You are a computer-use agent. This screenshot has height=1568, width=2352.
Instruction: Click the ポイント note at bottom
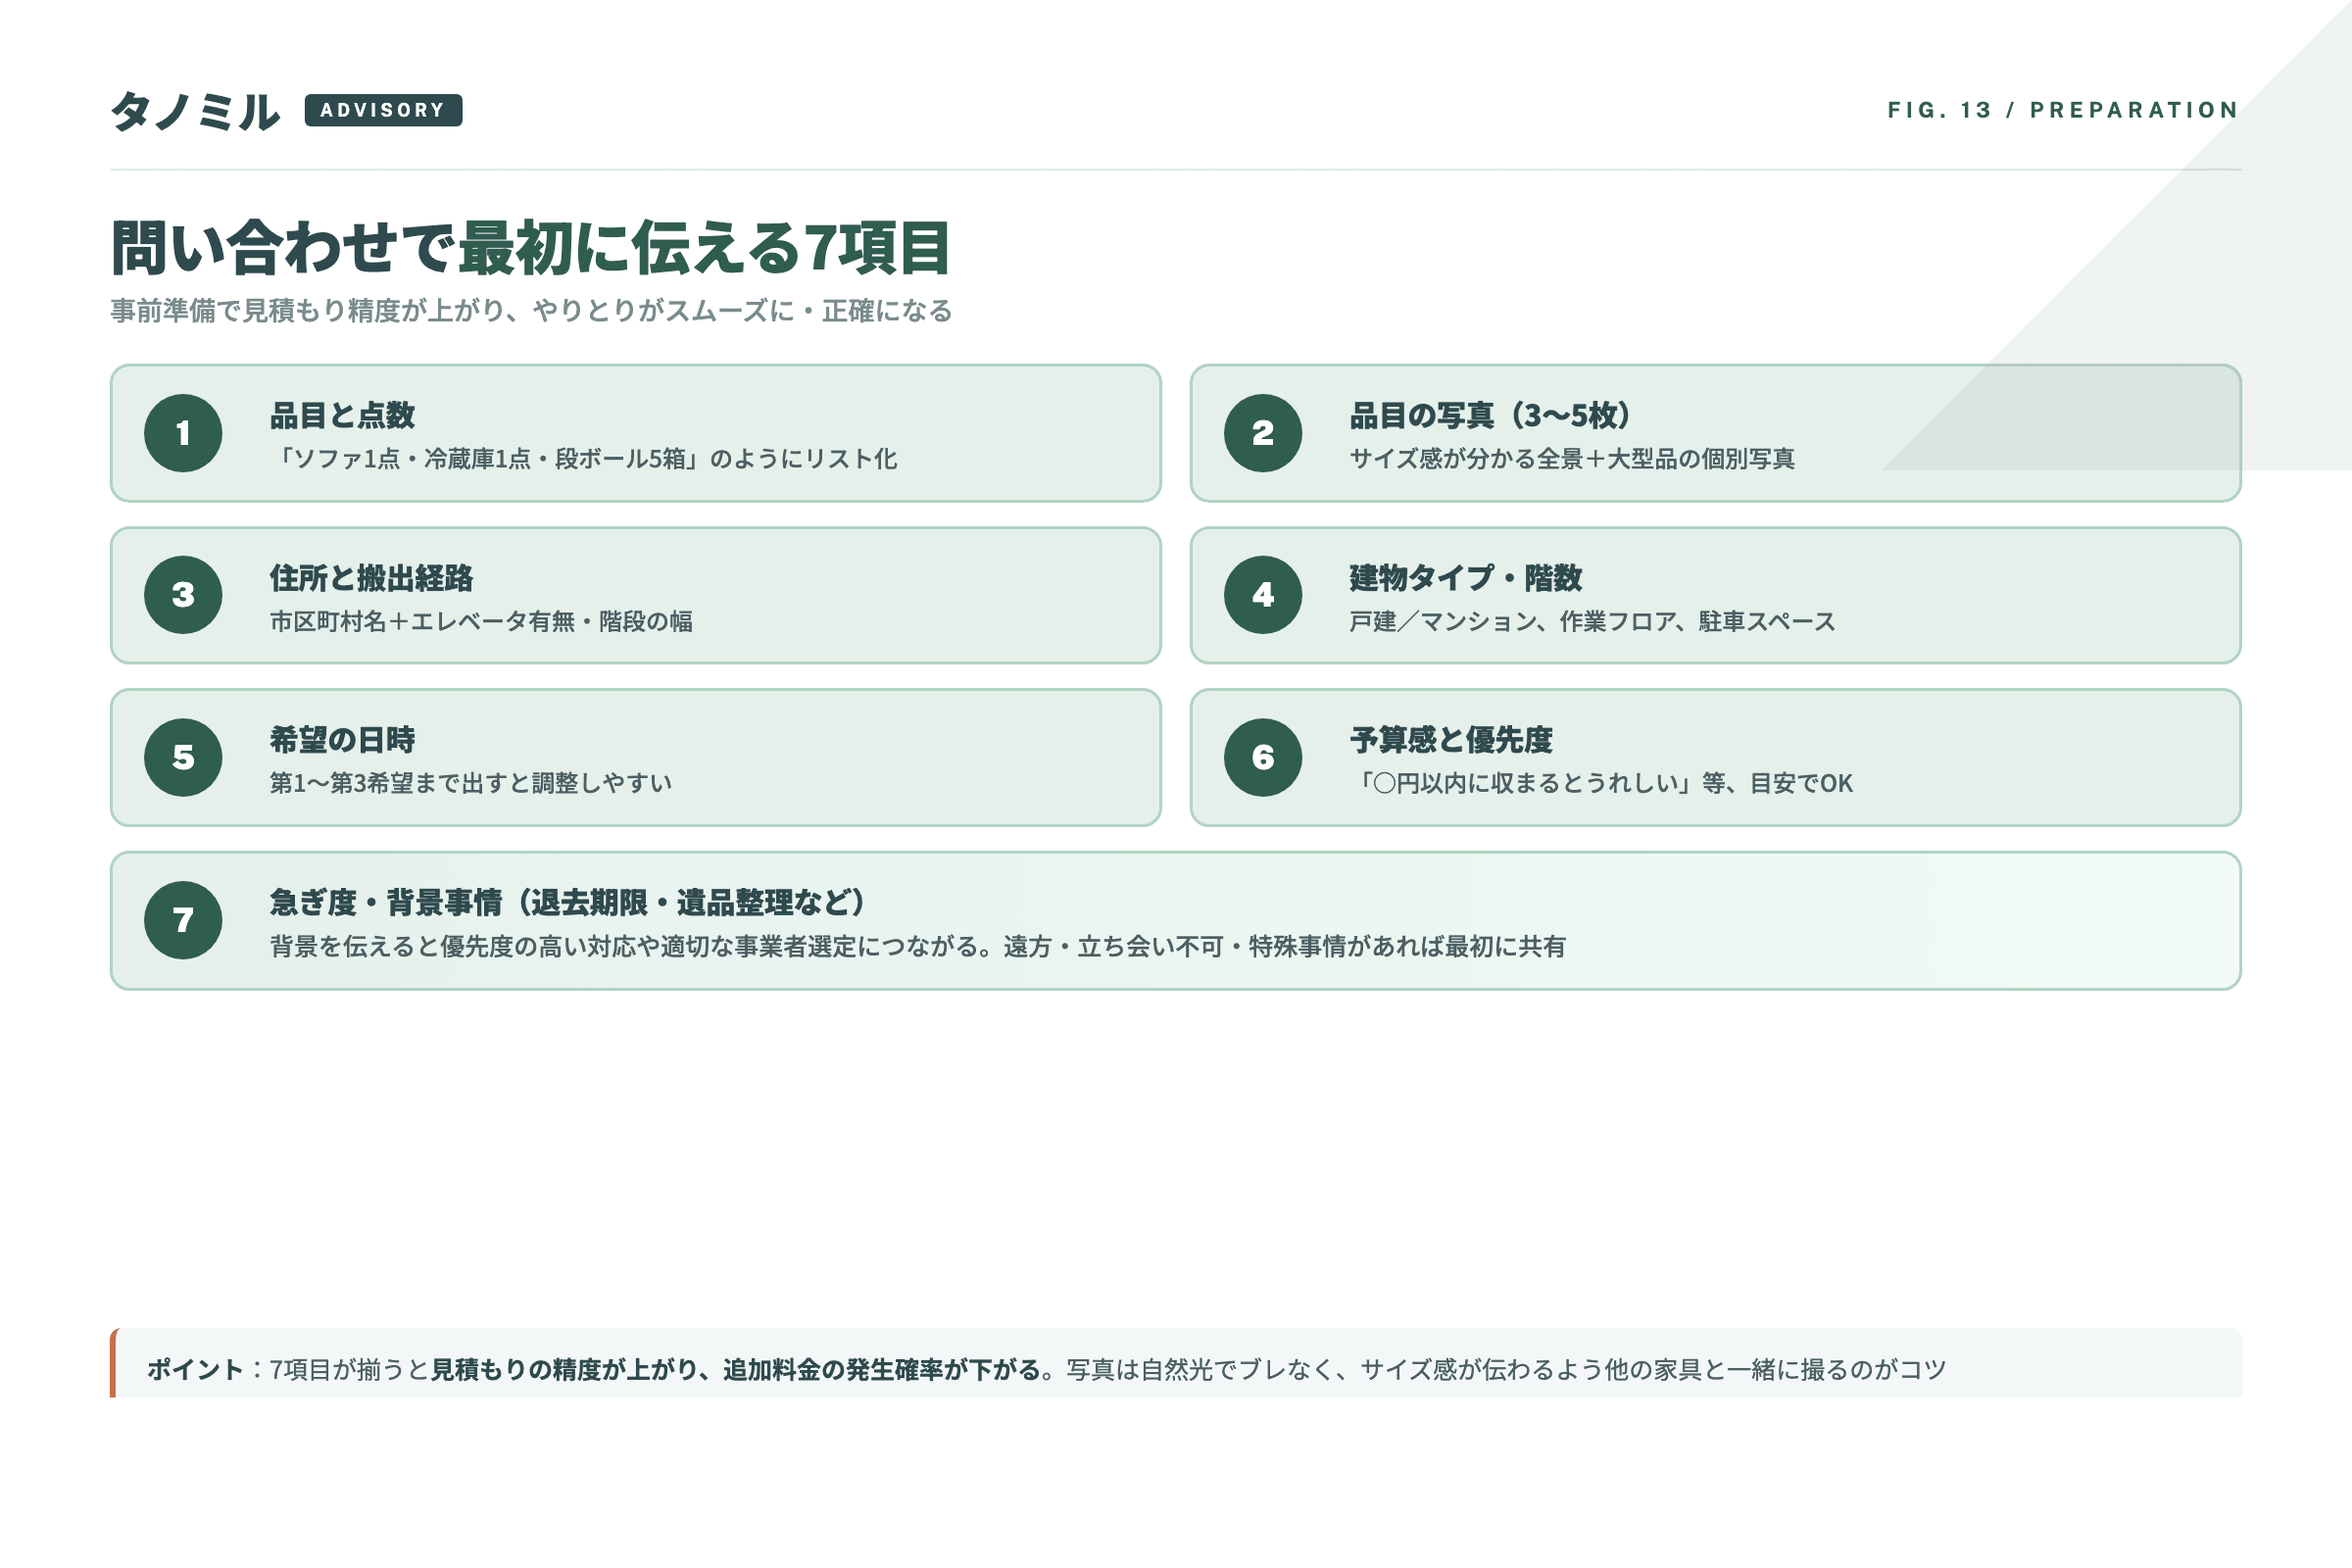tap(1046, 1369)
